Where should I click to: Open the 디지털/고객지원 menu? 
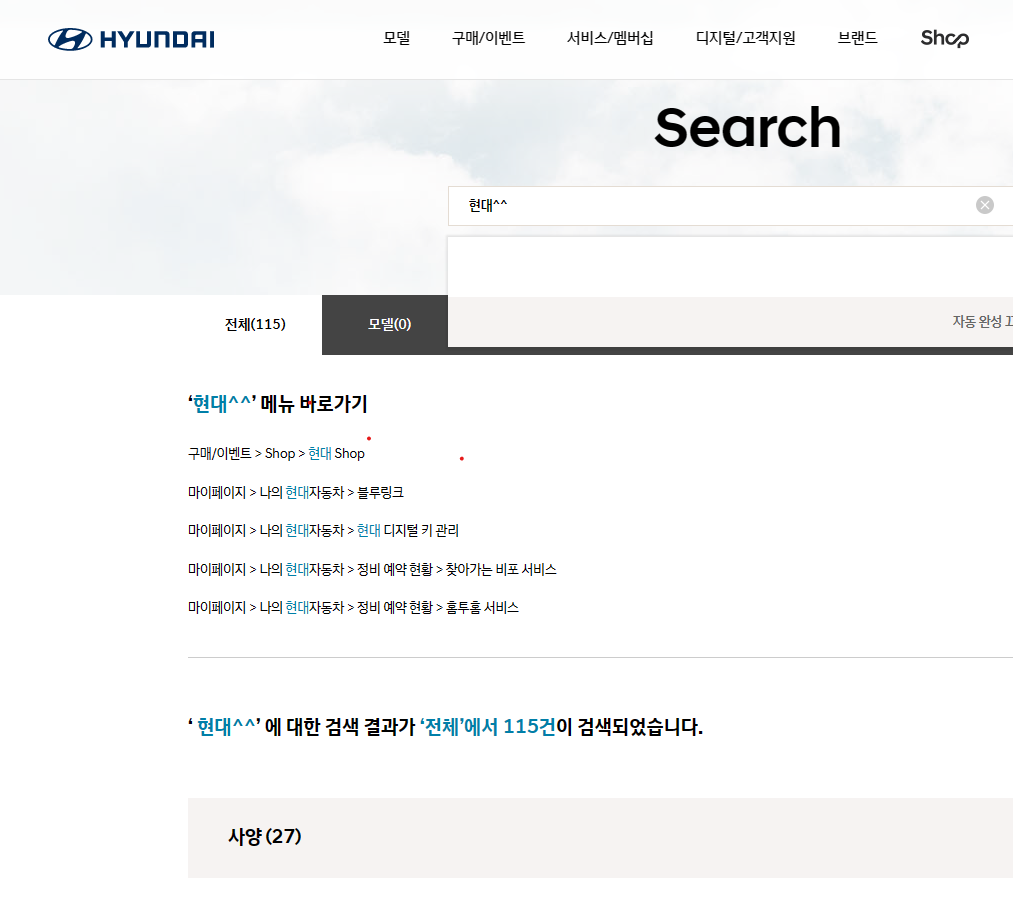click(745, 38)
